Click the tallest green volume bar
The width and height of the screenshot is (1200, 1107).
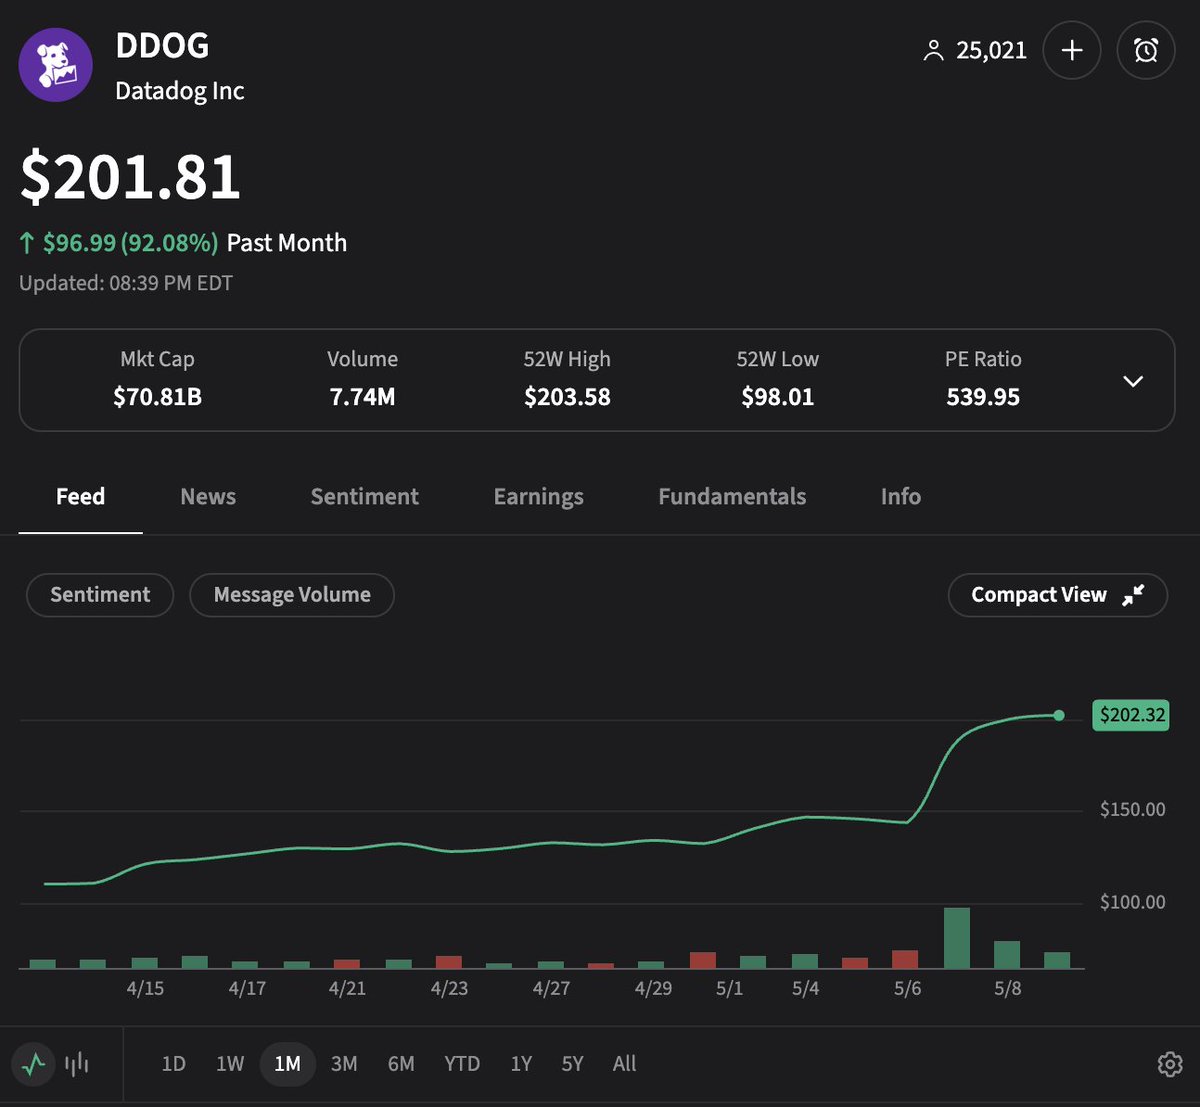point(957,938)
